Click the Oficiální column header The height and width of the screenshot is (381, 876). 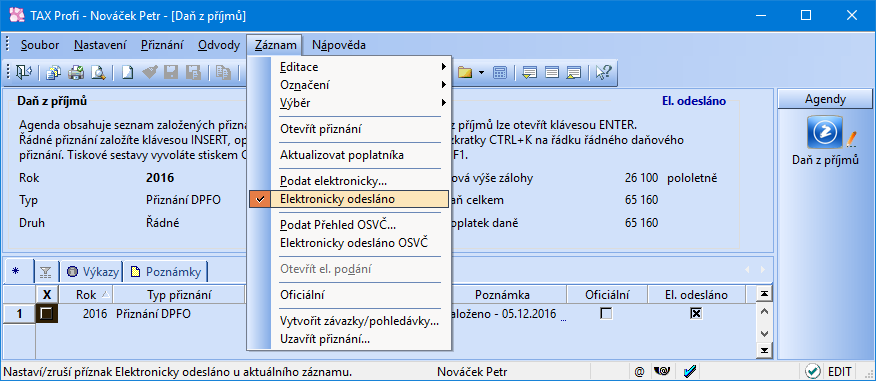coord(607,294)
